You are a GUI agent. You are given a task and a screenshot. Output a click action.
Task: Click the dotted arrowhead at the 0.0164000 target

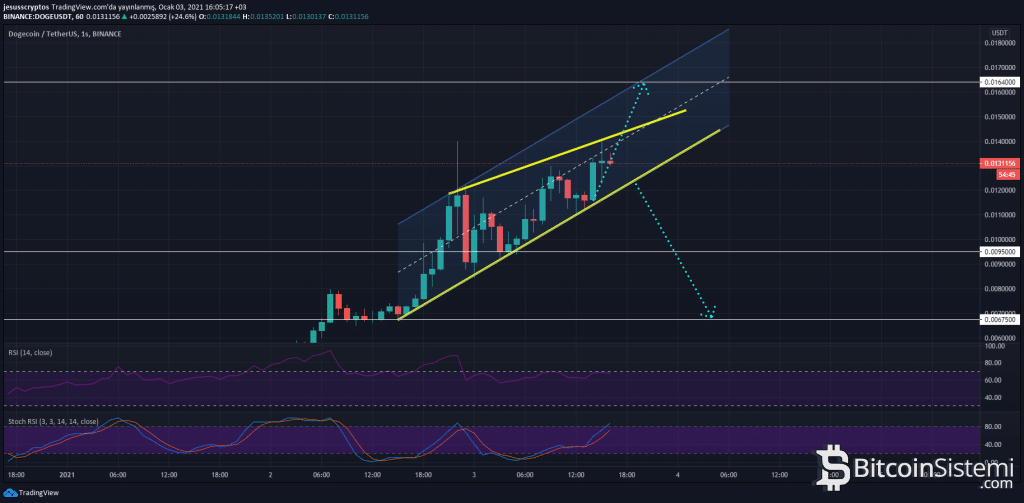(641, 84)
